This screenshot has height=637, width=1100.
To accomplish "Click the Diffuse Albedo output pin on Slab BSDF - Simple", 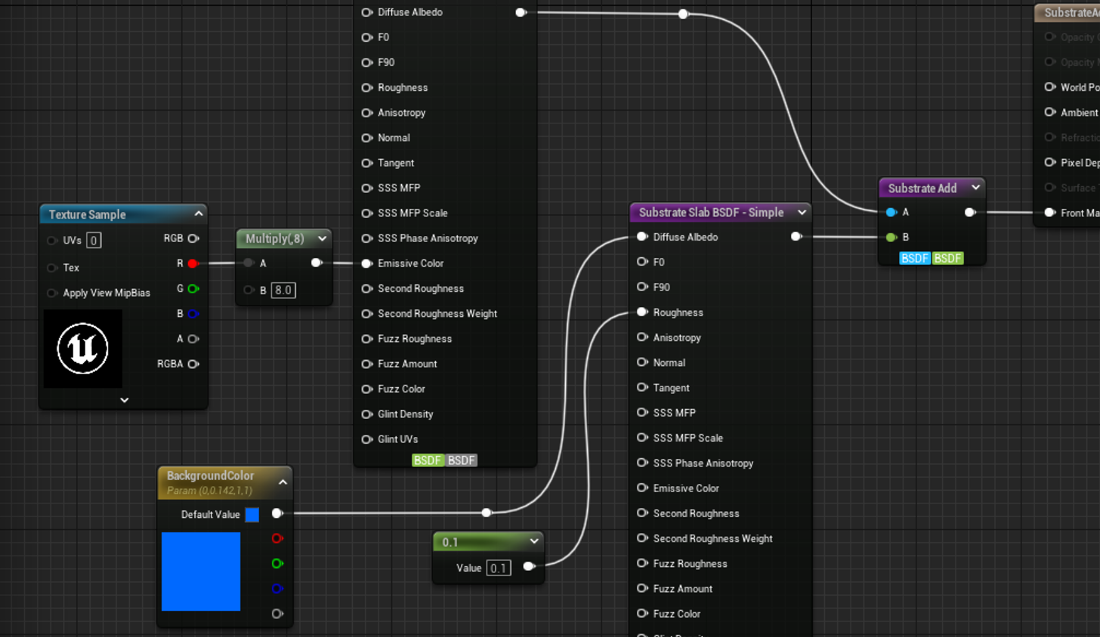I will pyautogui.click(x=796, y=236).
